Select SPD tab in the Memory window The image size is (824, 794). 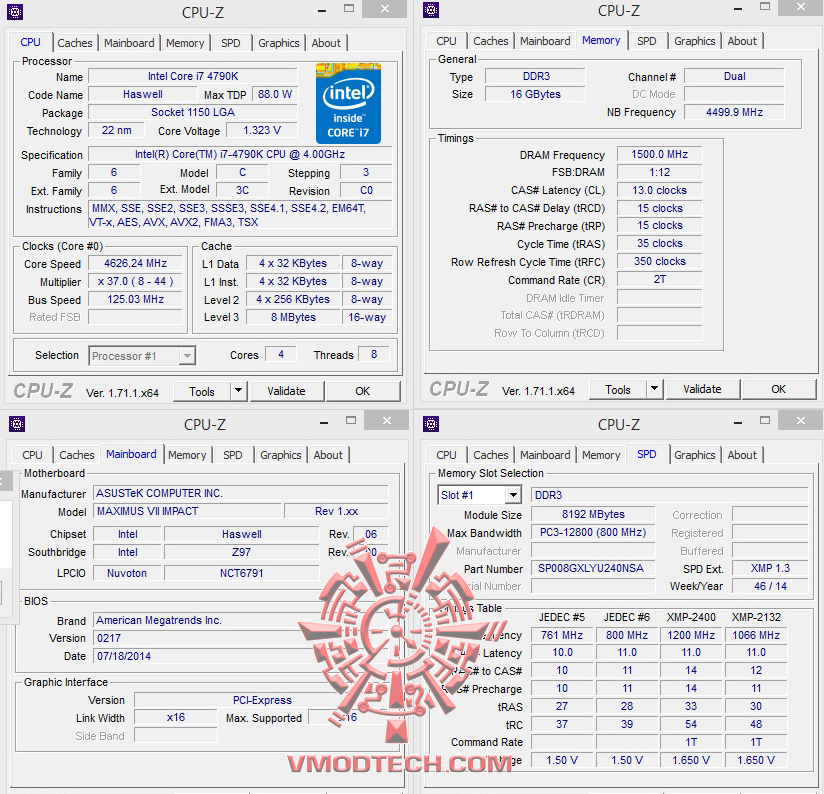(x=647, y=41)
